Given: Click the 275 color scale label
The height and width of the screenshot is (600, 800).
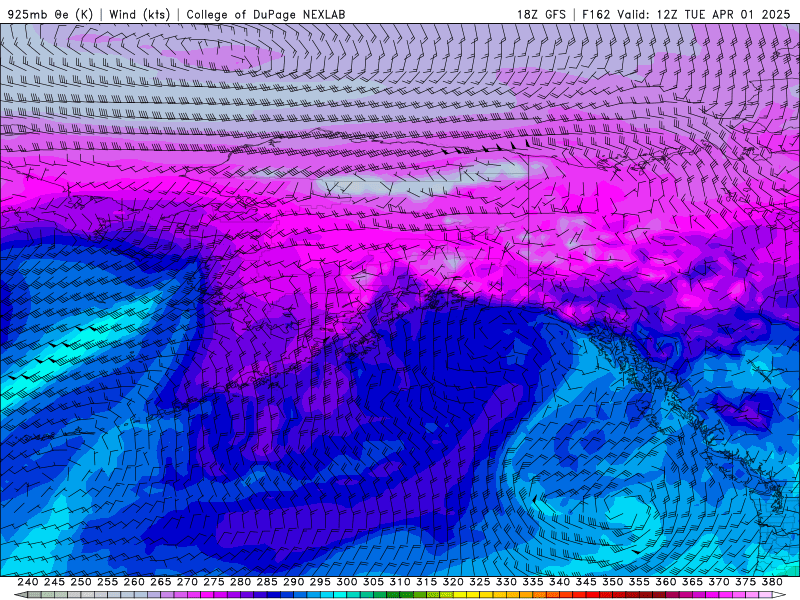Looking at the screenshot, I should [214, 582].
